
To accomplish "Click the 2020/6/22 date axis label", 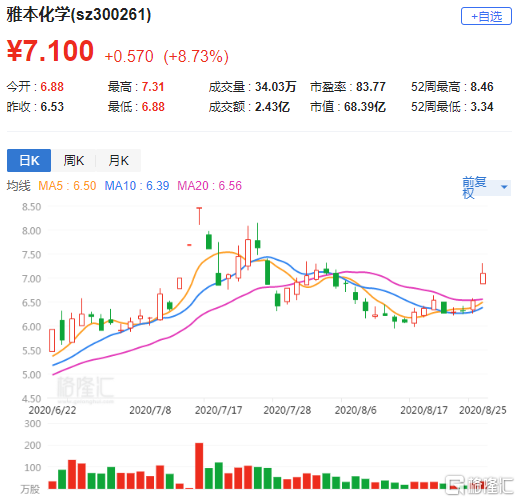I will [x=52, y=410].
